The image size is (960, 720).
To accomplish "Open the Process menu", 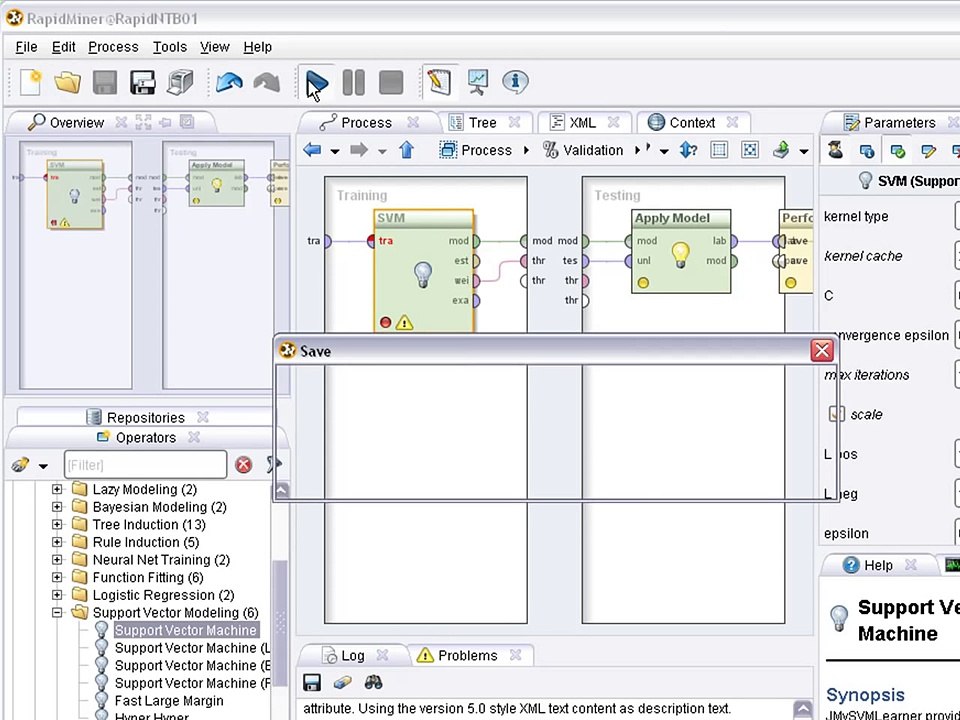I will [x=113, y=47].
